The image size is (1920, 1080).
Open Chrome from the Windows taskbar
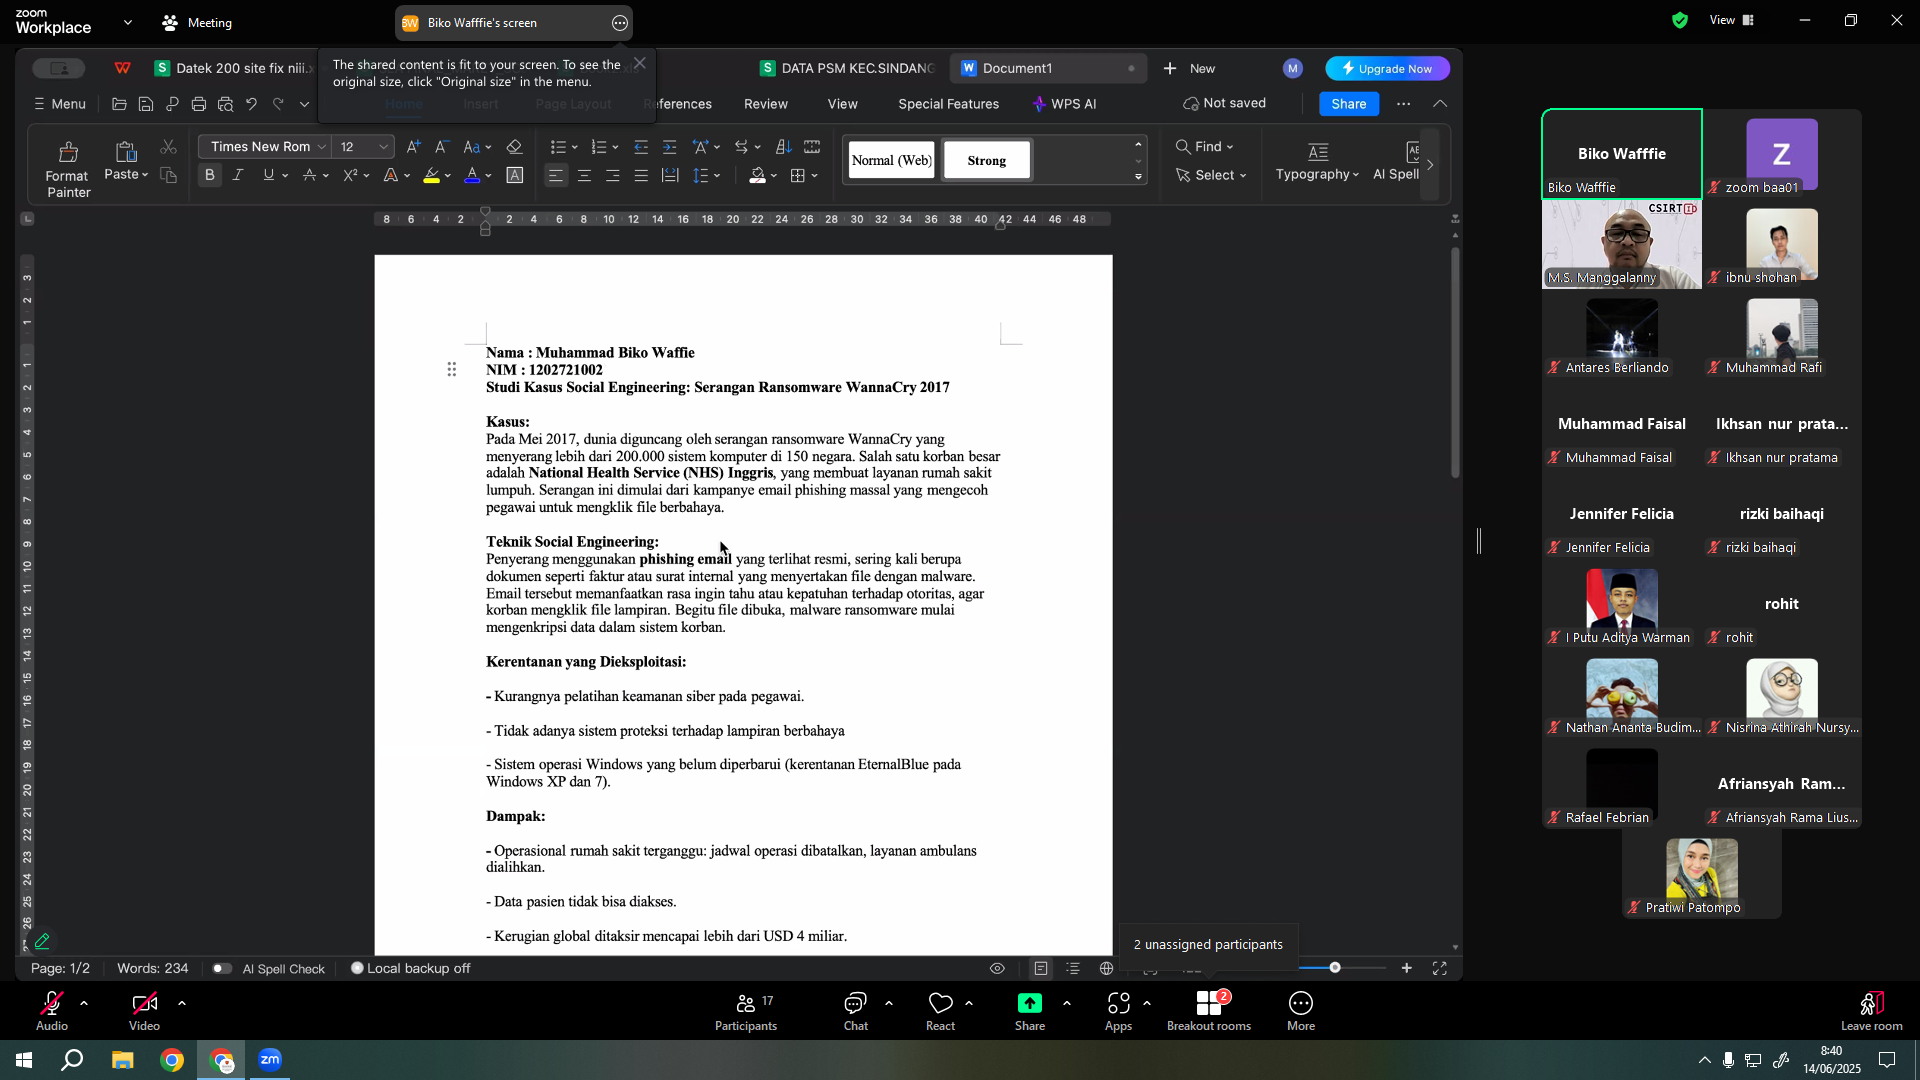tap(172, 1060)
